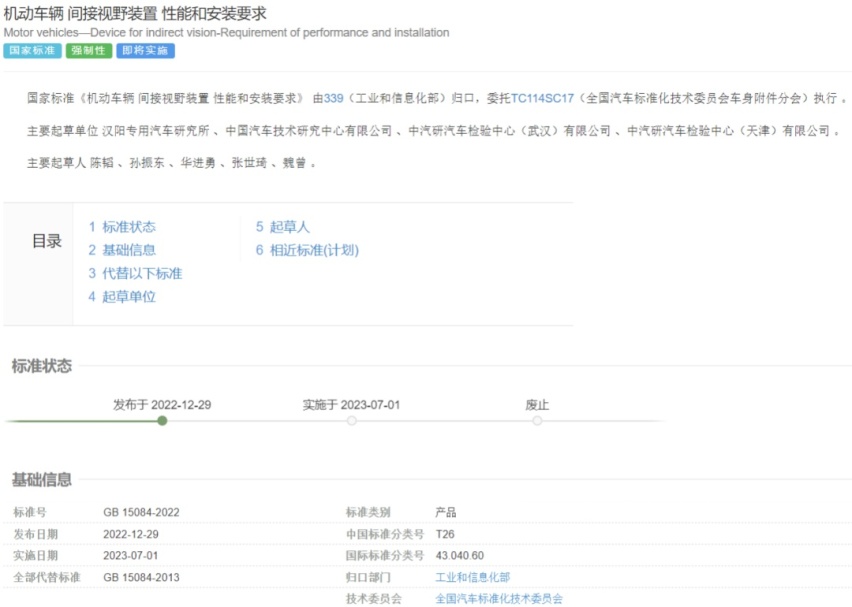Click the 实施于 2023-07-01 timeline dot
852x607 pixels.
point(352,421)
